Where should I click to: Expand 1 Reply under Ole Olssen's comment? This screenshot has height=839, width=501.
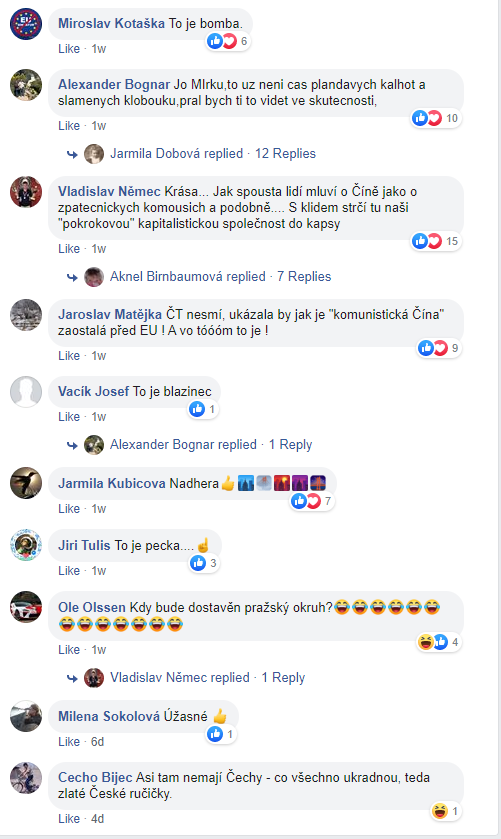click(283, 677)
